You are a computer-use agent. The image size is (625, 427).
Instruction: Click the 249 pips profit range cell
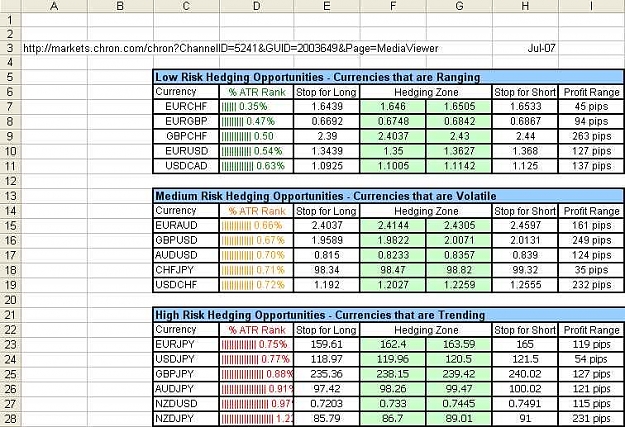(592, 240)
